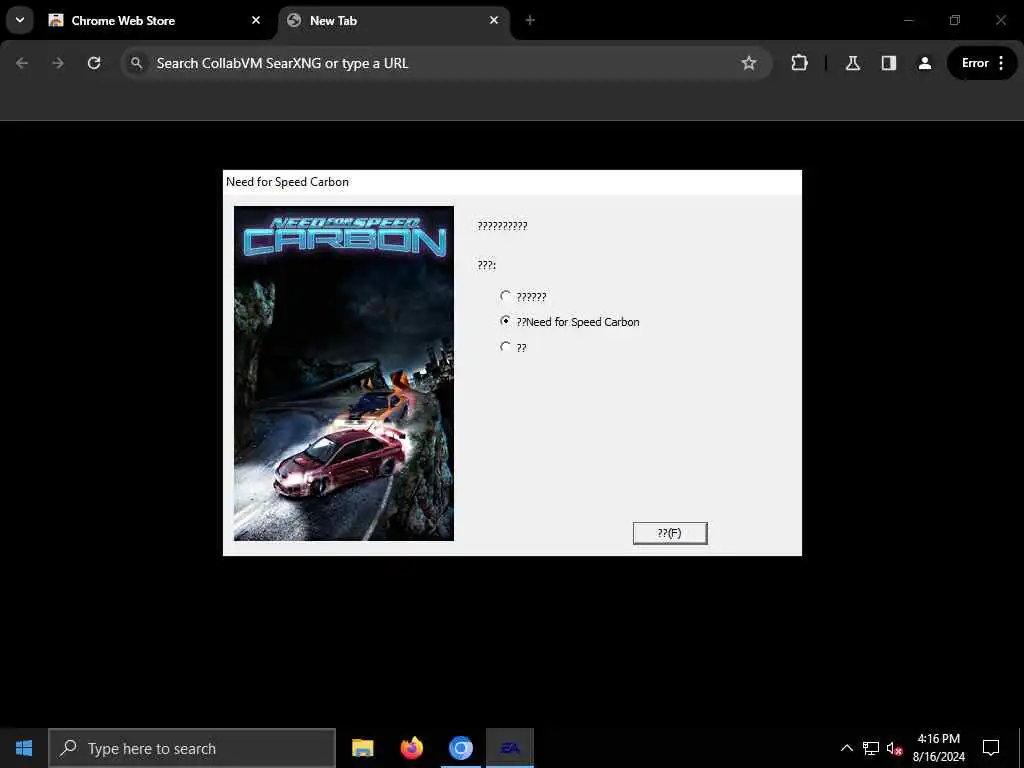Reload the page with refresh icon
The image size is (1024, 768).
coord(94,63)
